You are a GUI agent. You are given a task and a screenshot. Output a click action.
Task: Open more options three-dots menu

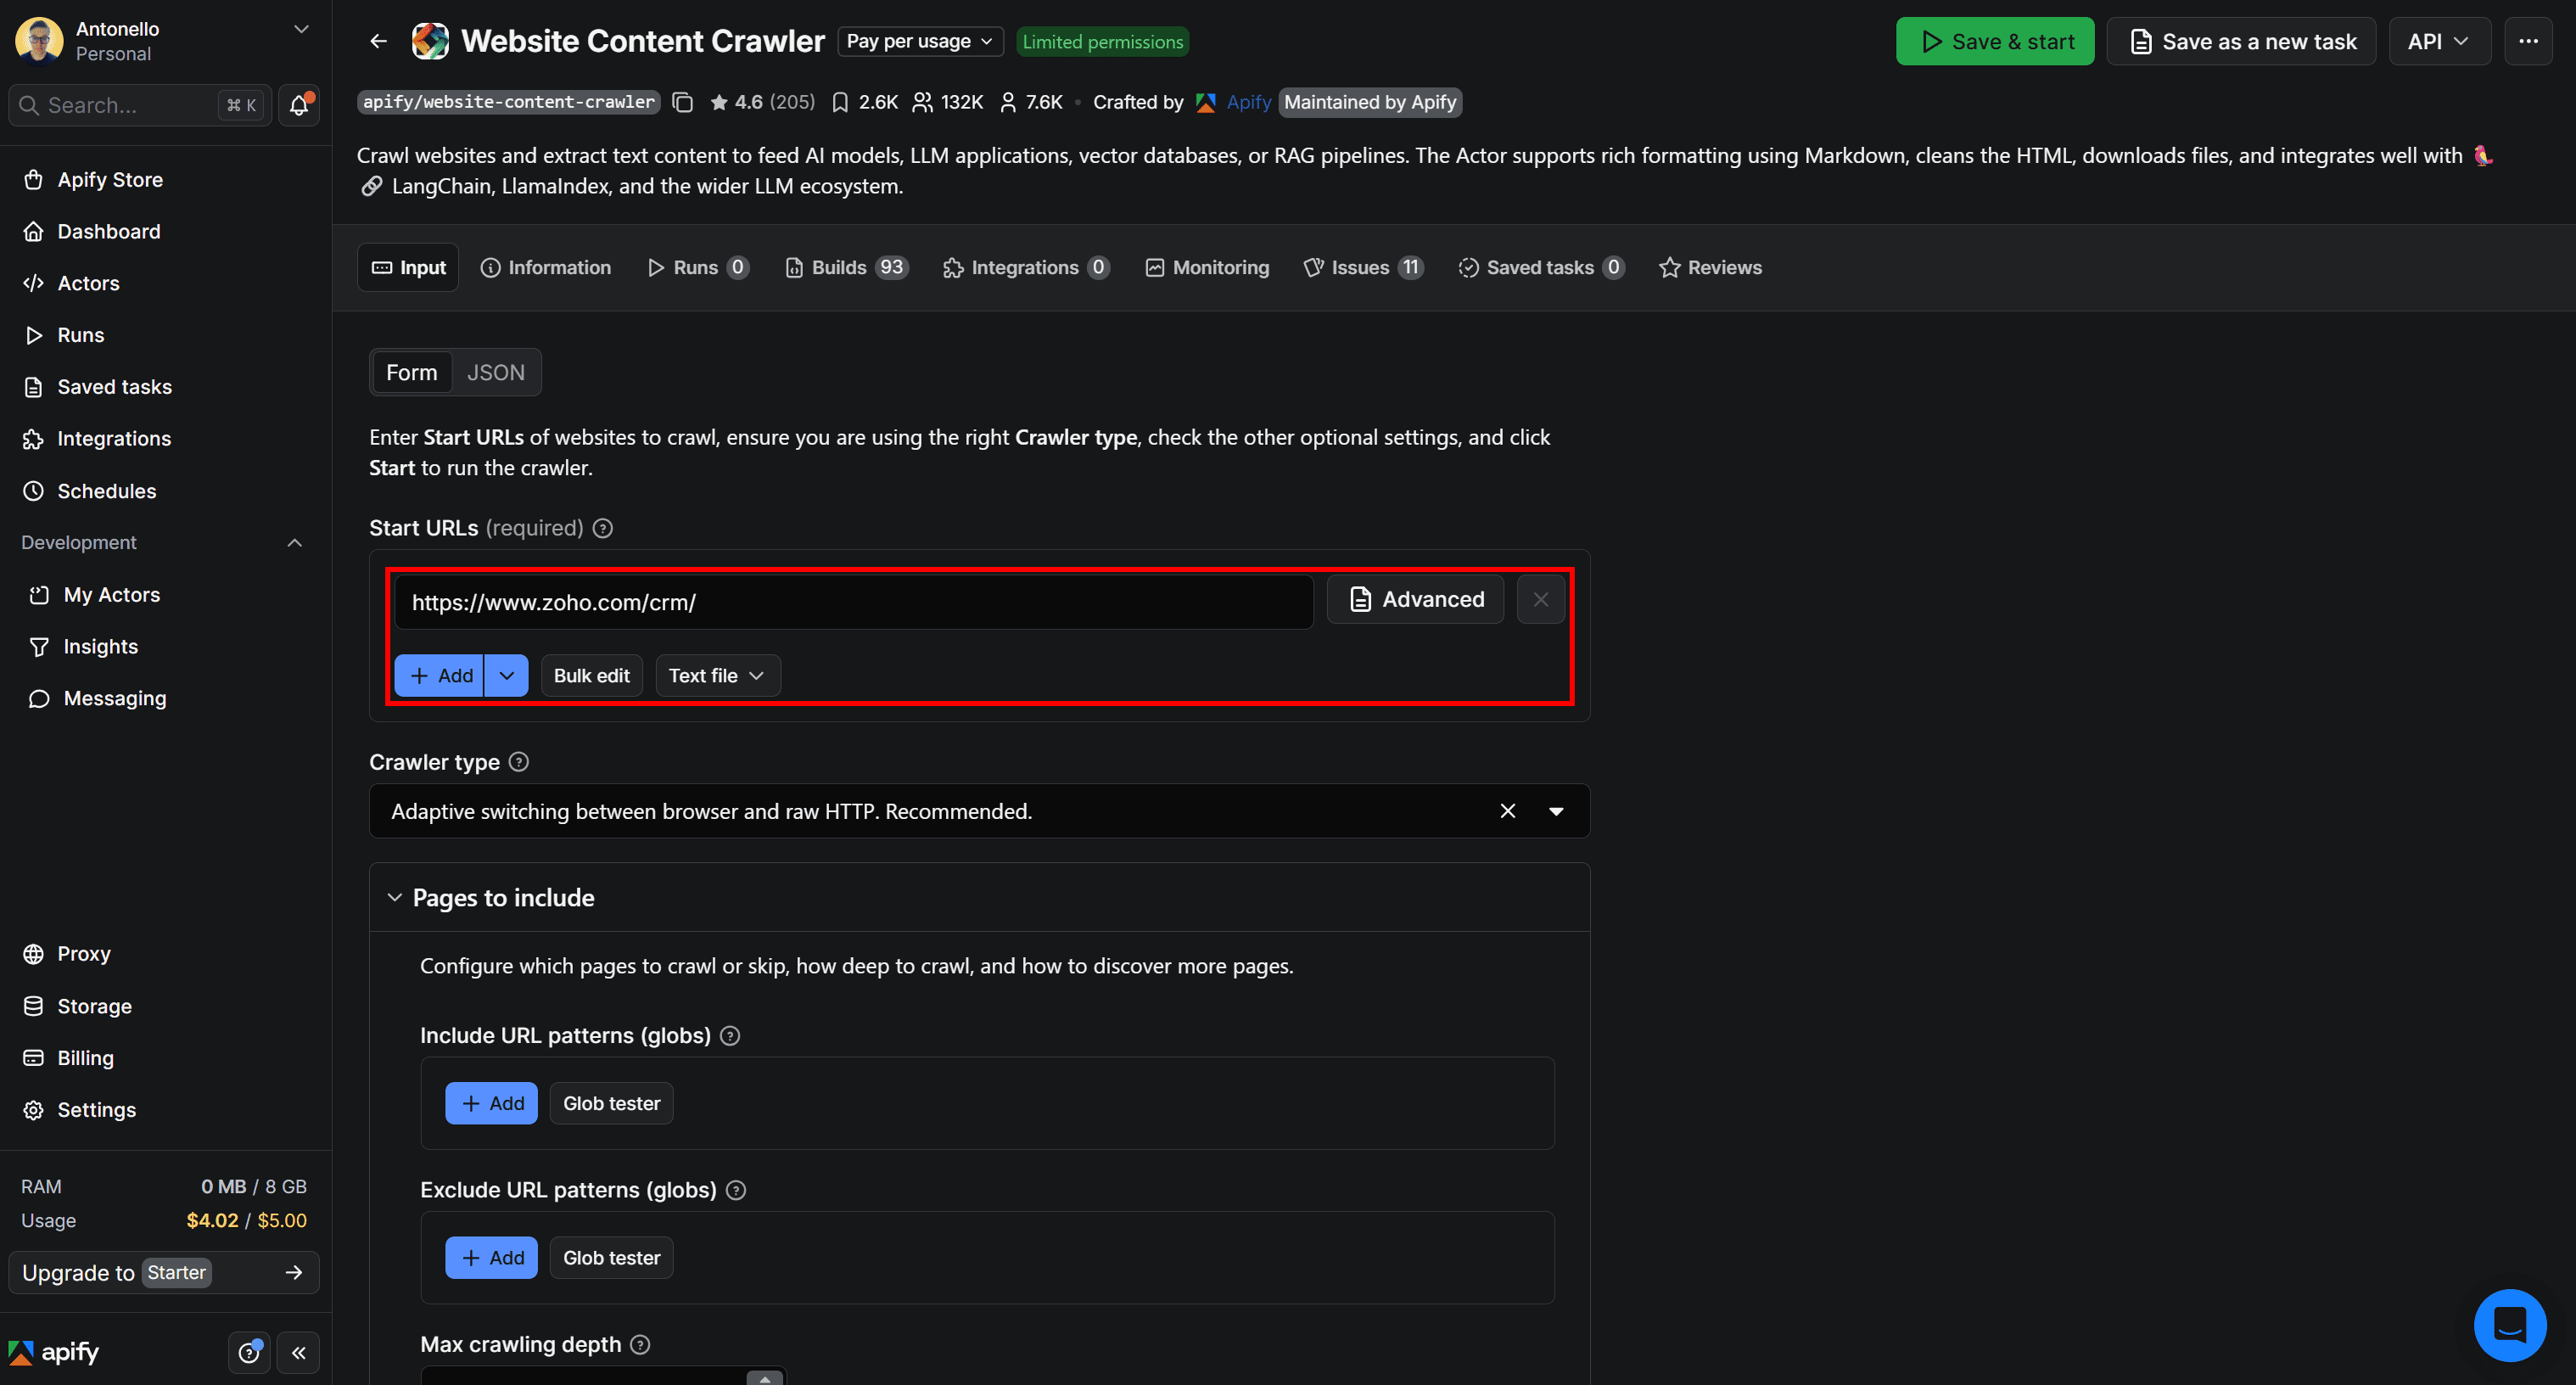tap(2528, 41)
